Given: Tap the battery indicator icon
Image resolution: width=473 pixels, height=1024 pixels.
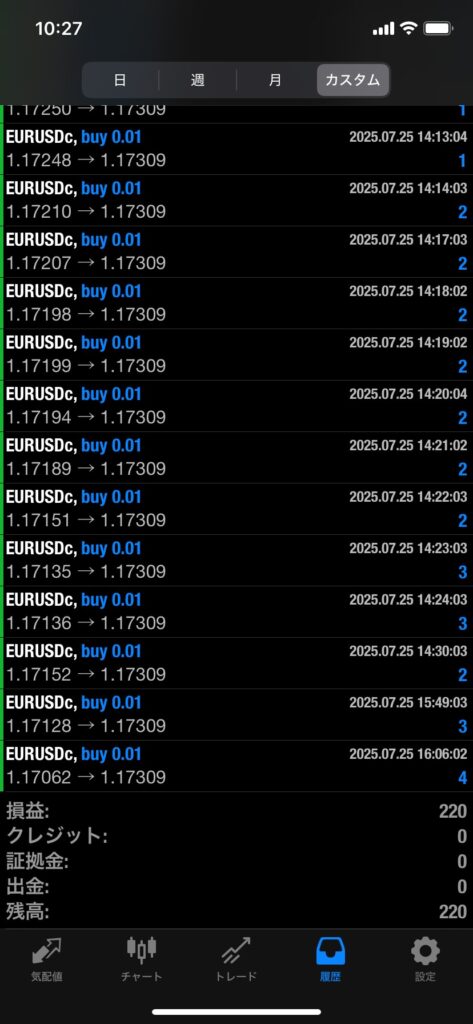Looking at the screenshot, I should (438, 28).
